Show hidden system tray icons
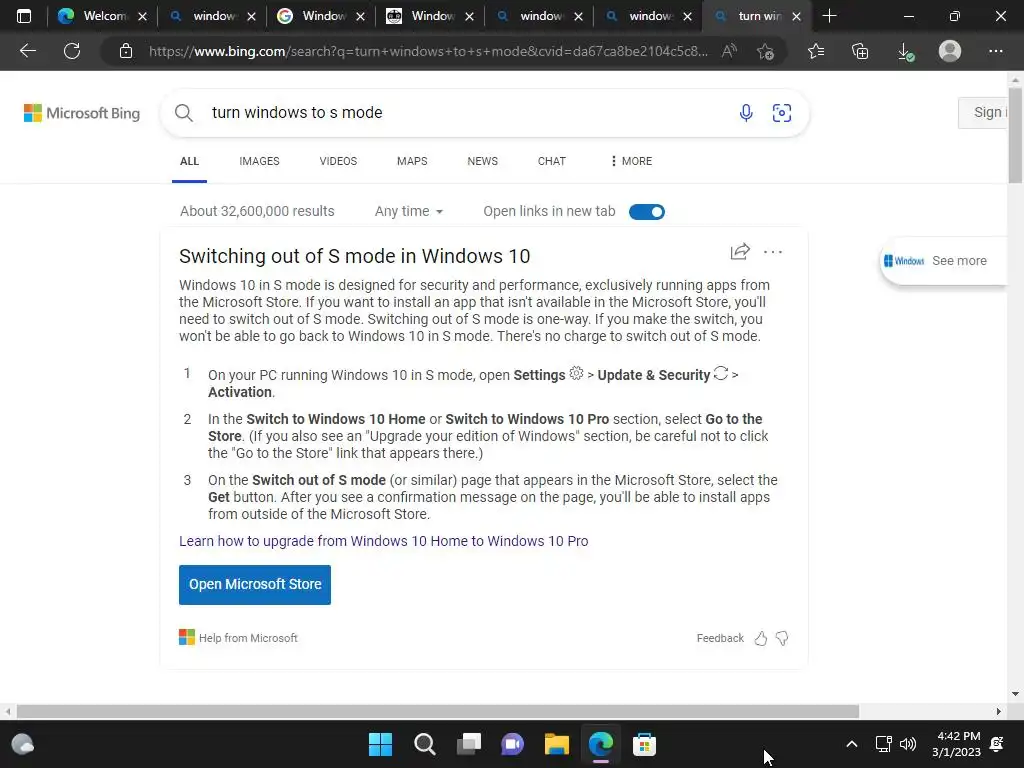 point(851,744)
